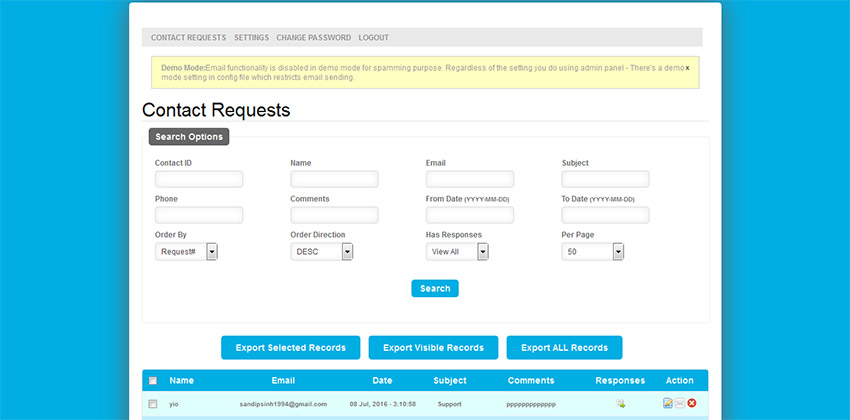This screenshot has height=420, width=850.
Task: Open the Per Page dropdown showing 50
Action: pos(593,251)
